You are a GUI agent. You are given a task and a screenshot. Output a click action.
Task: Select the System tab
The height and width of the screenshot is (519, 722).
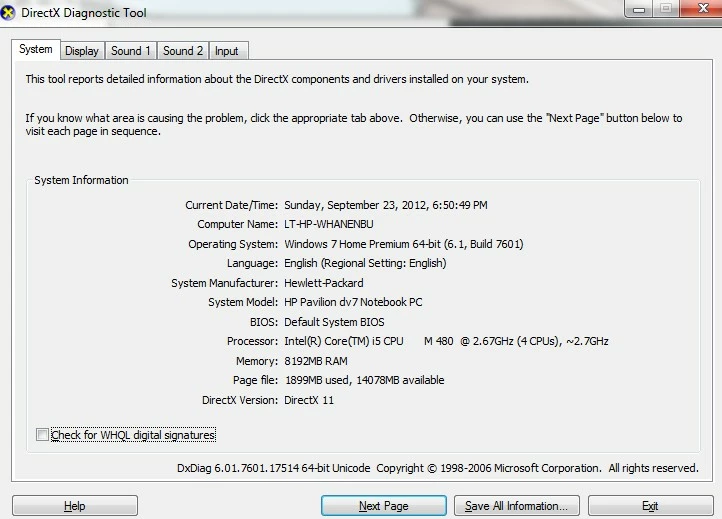click(35, 49)
